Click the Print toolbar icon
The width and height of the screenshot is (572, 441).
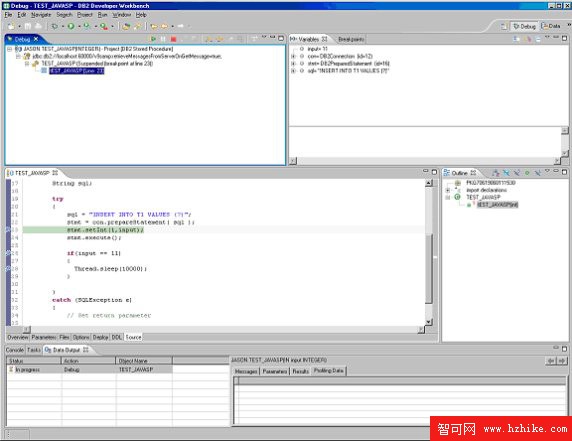38,26
